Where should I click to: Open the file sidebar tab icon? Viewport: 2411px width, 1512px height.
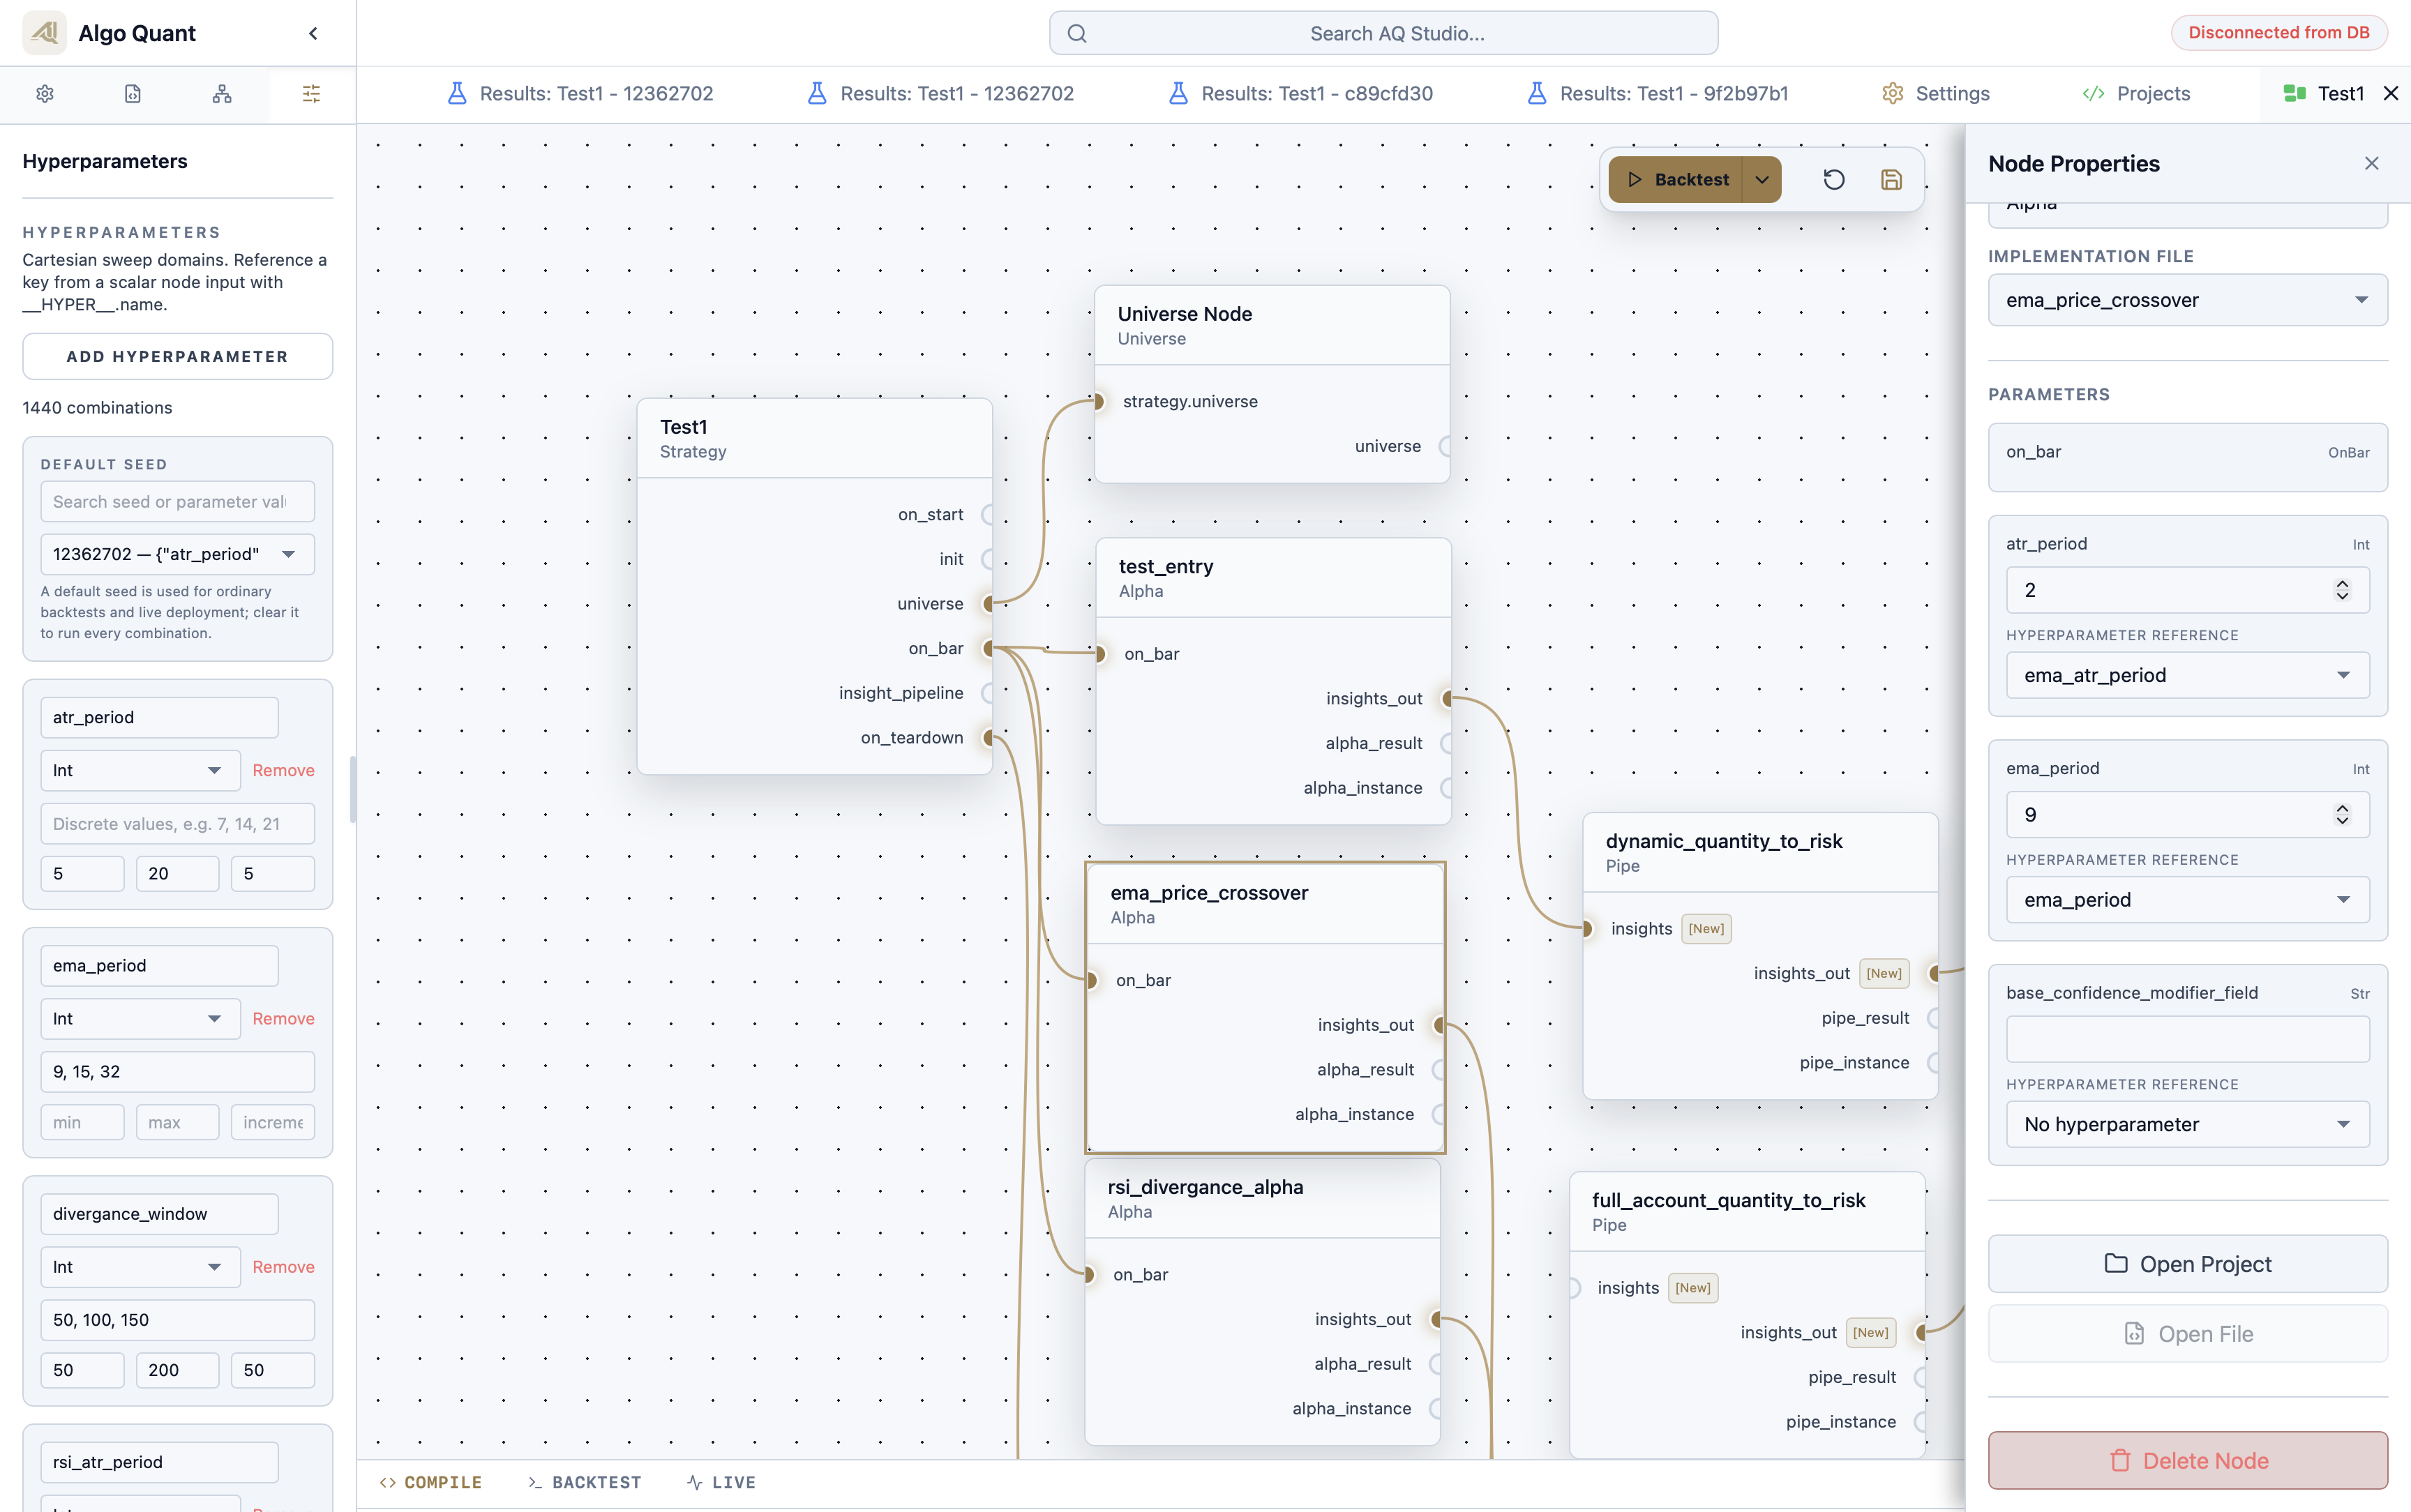133,94
